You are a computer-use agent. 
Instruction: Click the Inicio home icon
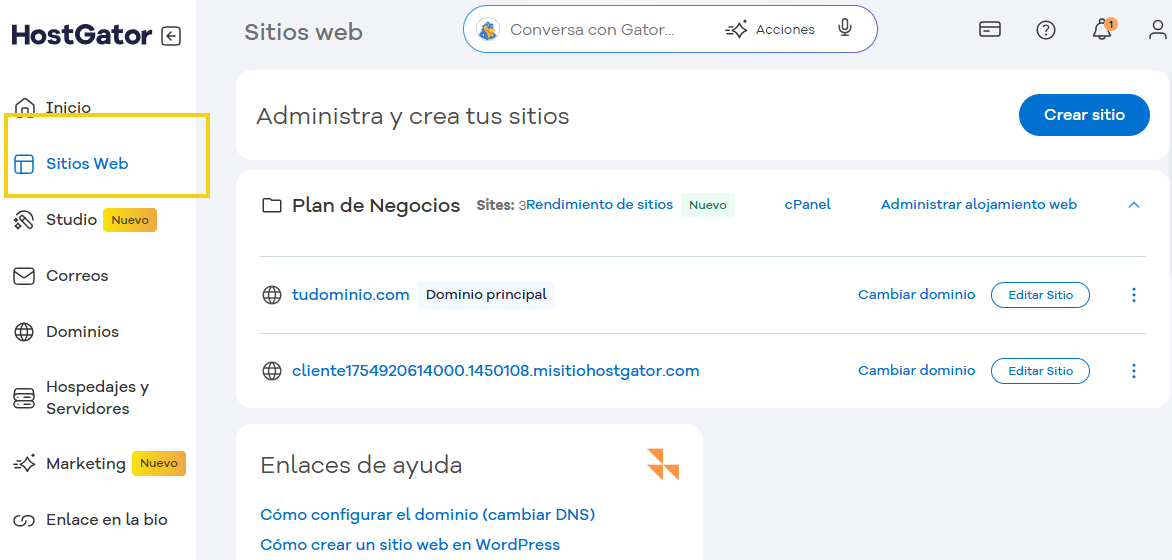[25, 108]
